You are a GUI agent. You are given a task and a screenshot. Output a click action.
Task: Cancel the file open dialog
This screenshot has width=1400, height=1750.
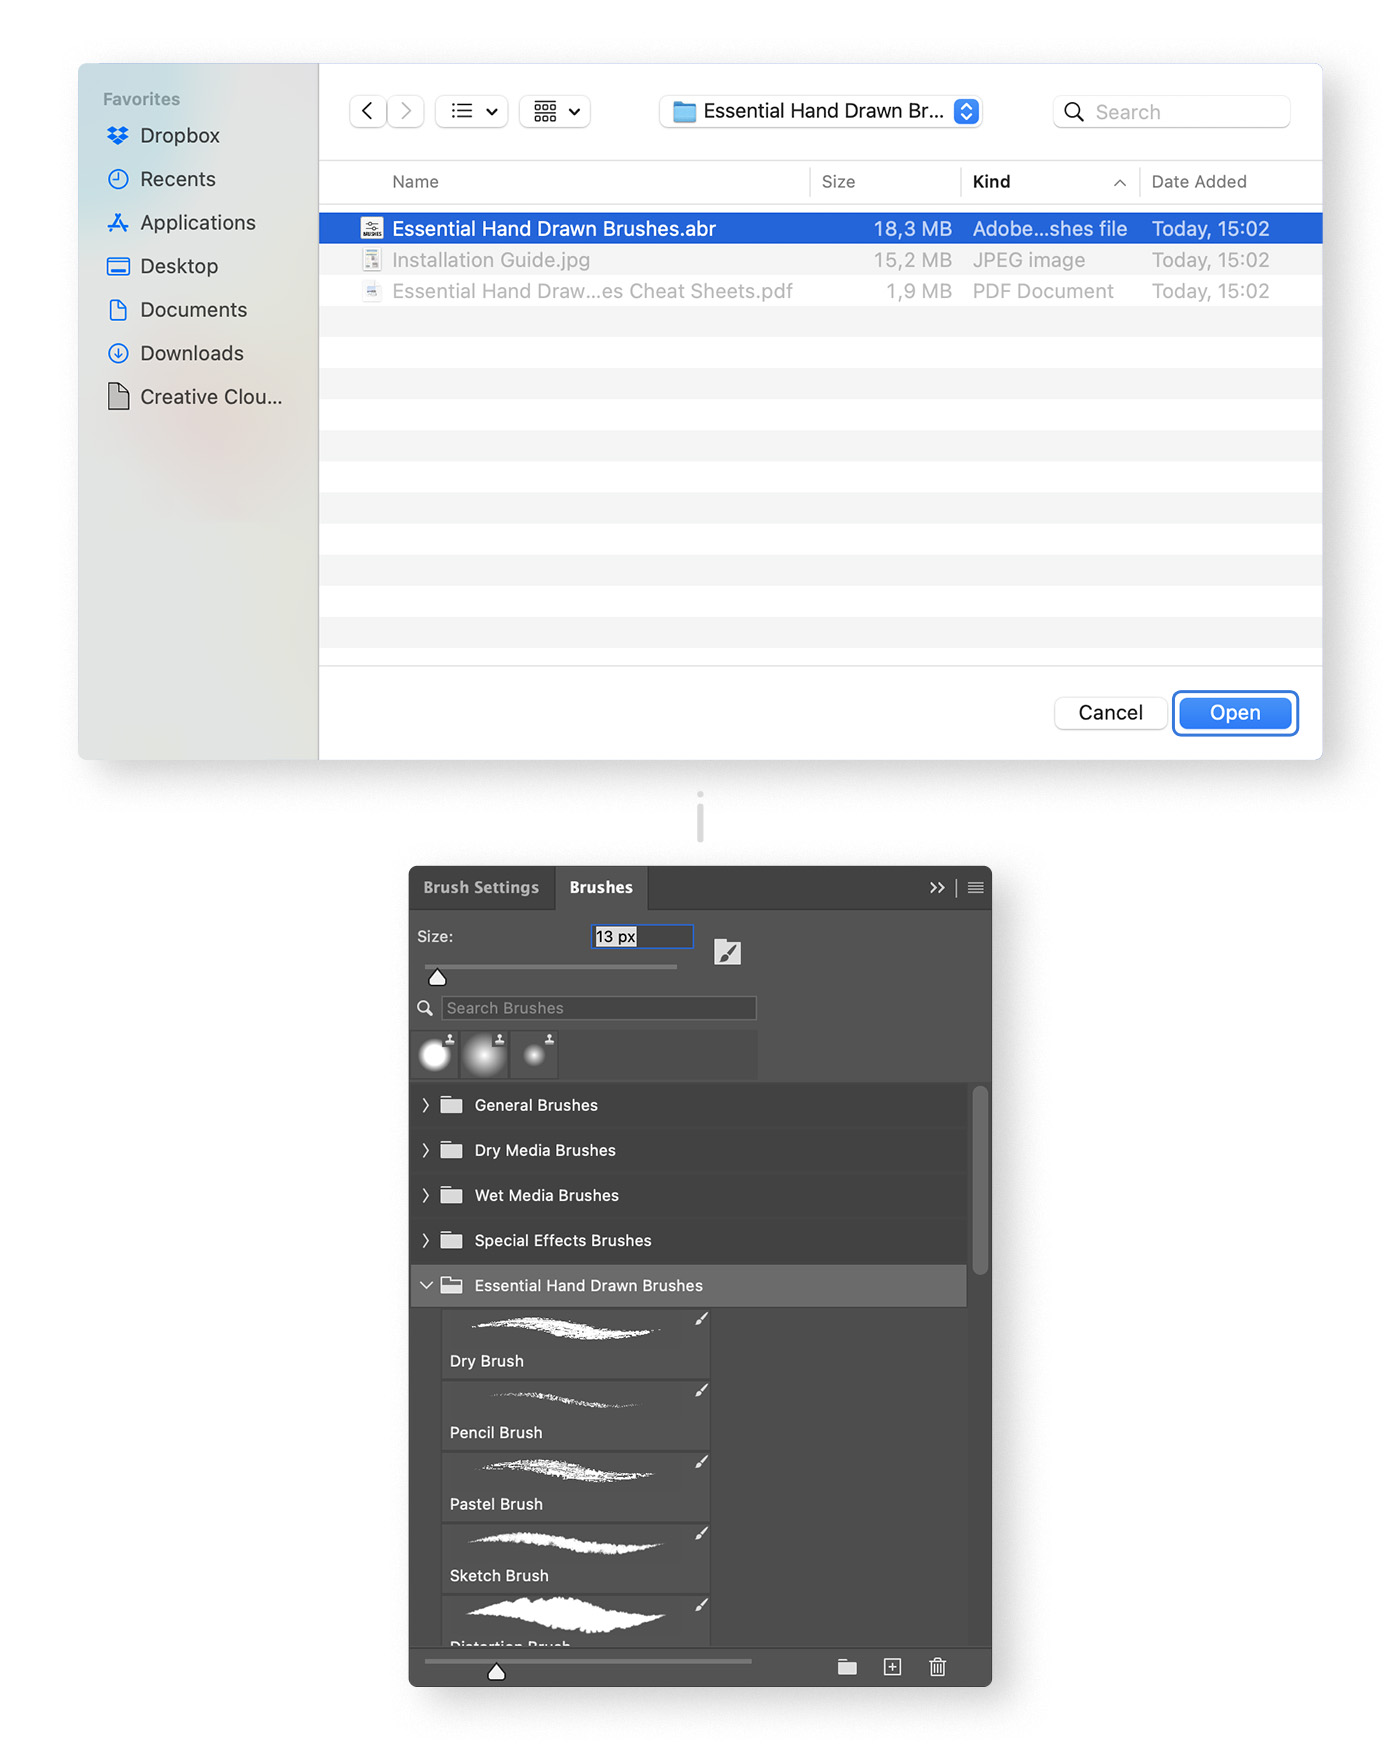1110,713
